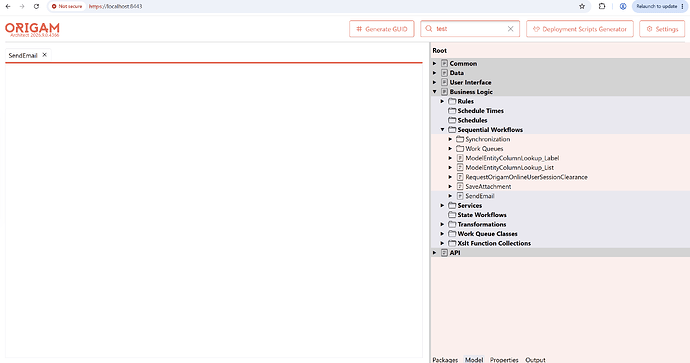Click the ORIGAM logo

(32, 29)
